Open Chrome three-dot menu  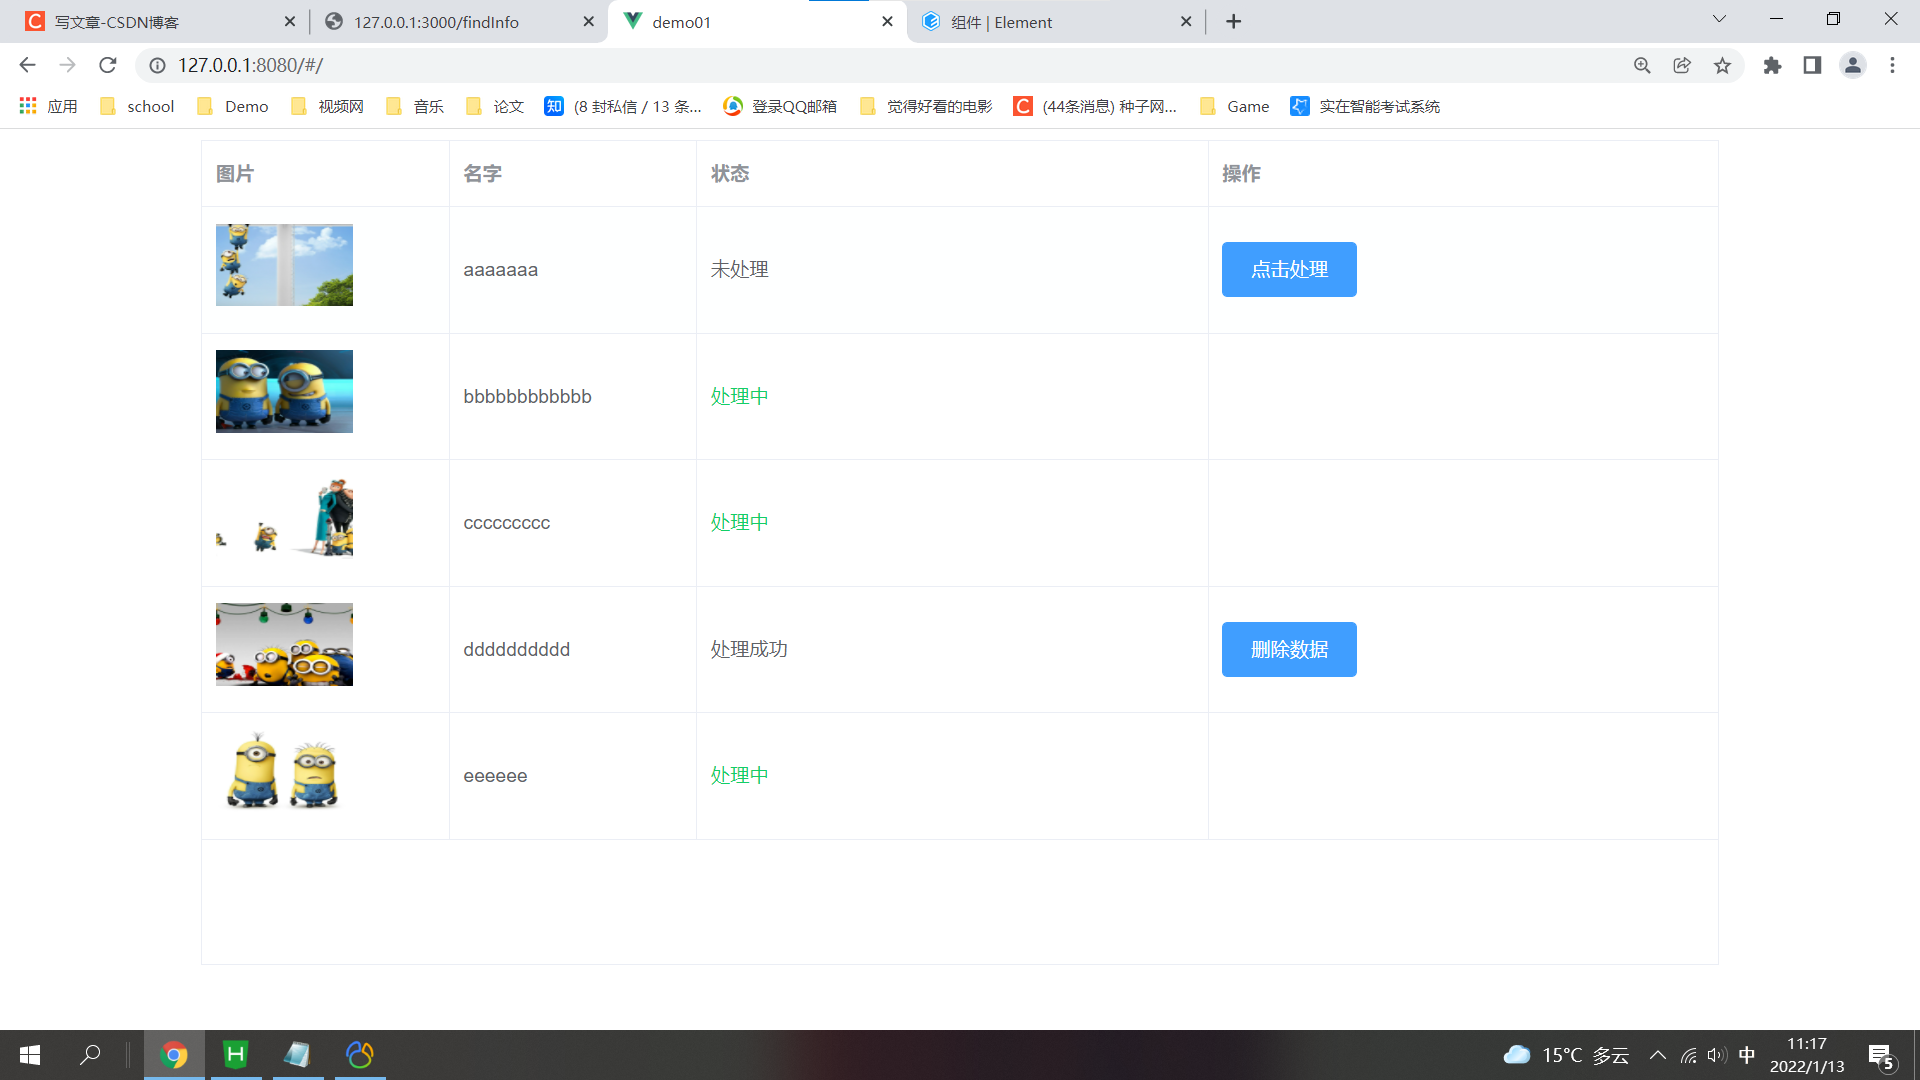pos(1892,65)
